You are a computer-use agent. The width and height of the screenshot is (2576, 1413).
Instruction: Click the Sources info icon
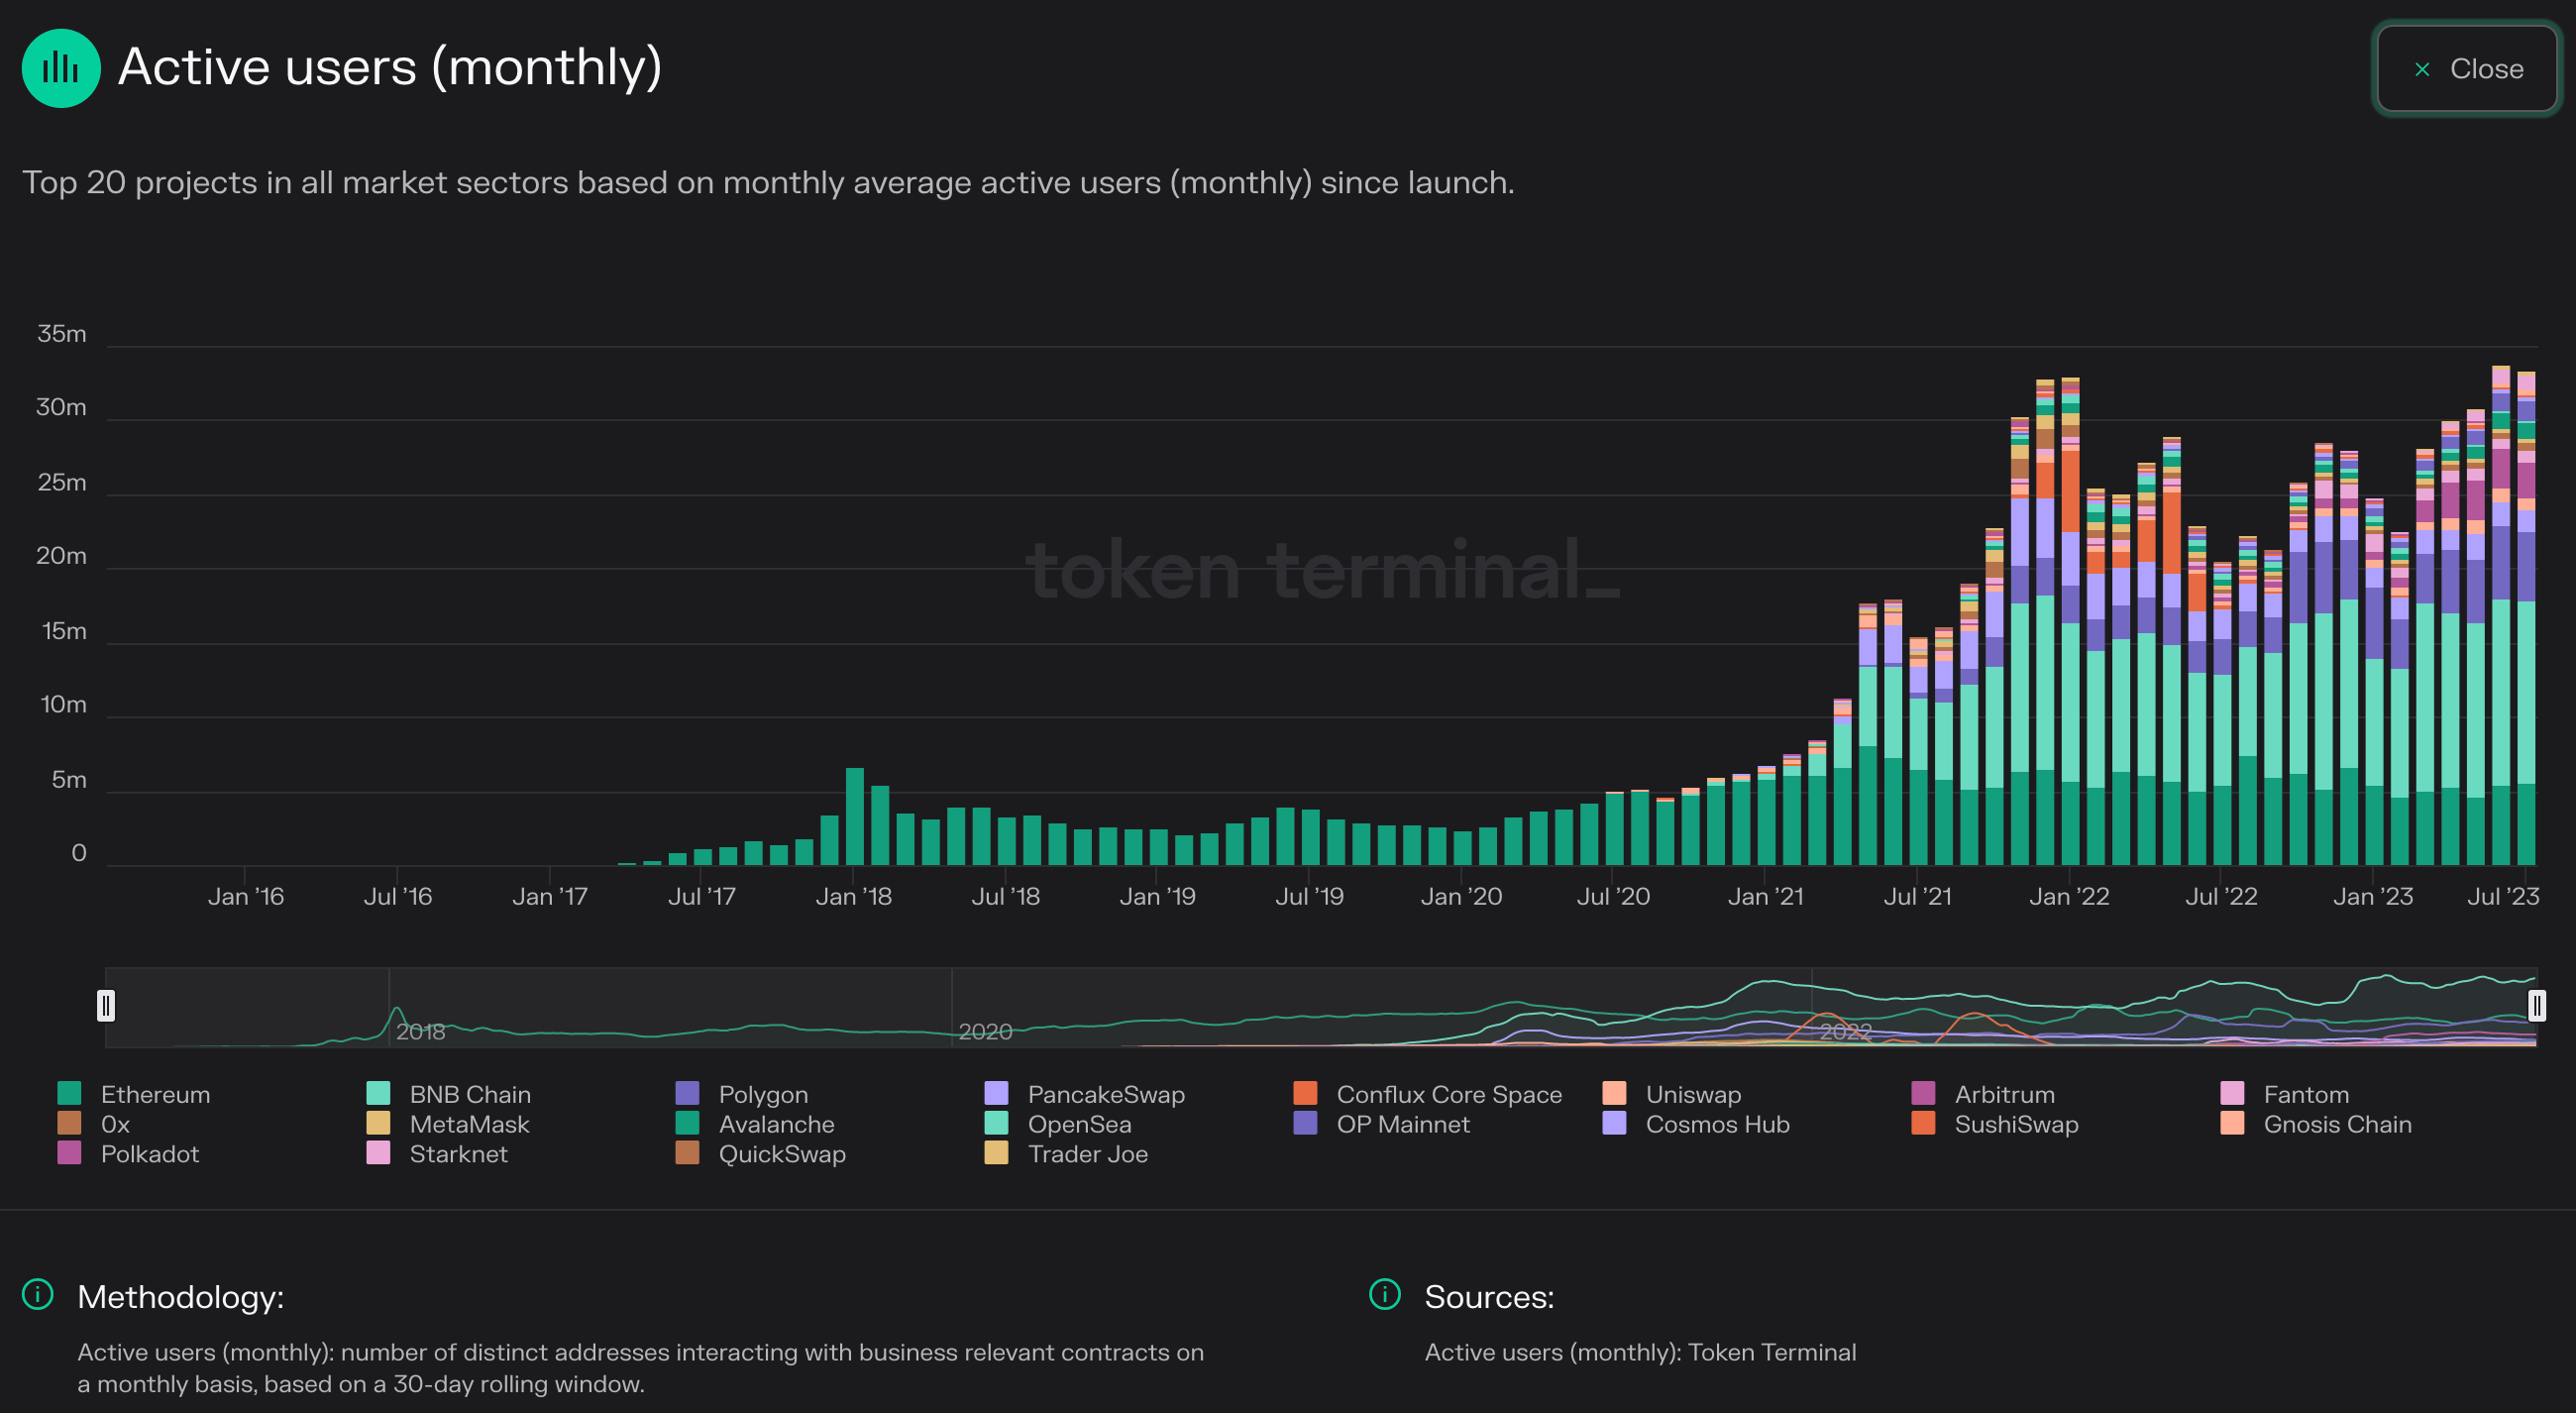(1384, 1294)
